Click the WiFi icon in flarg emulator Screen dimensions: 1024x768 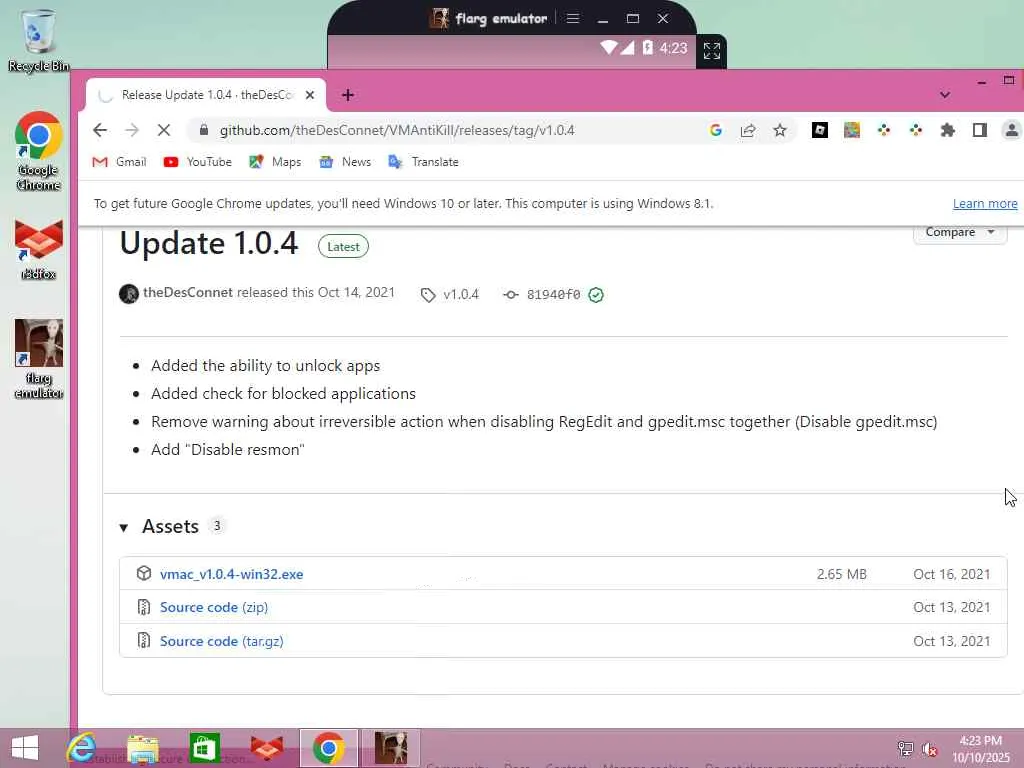point(608,48)
